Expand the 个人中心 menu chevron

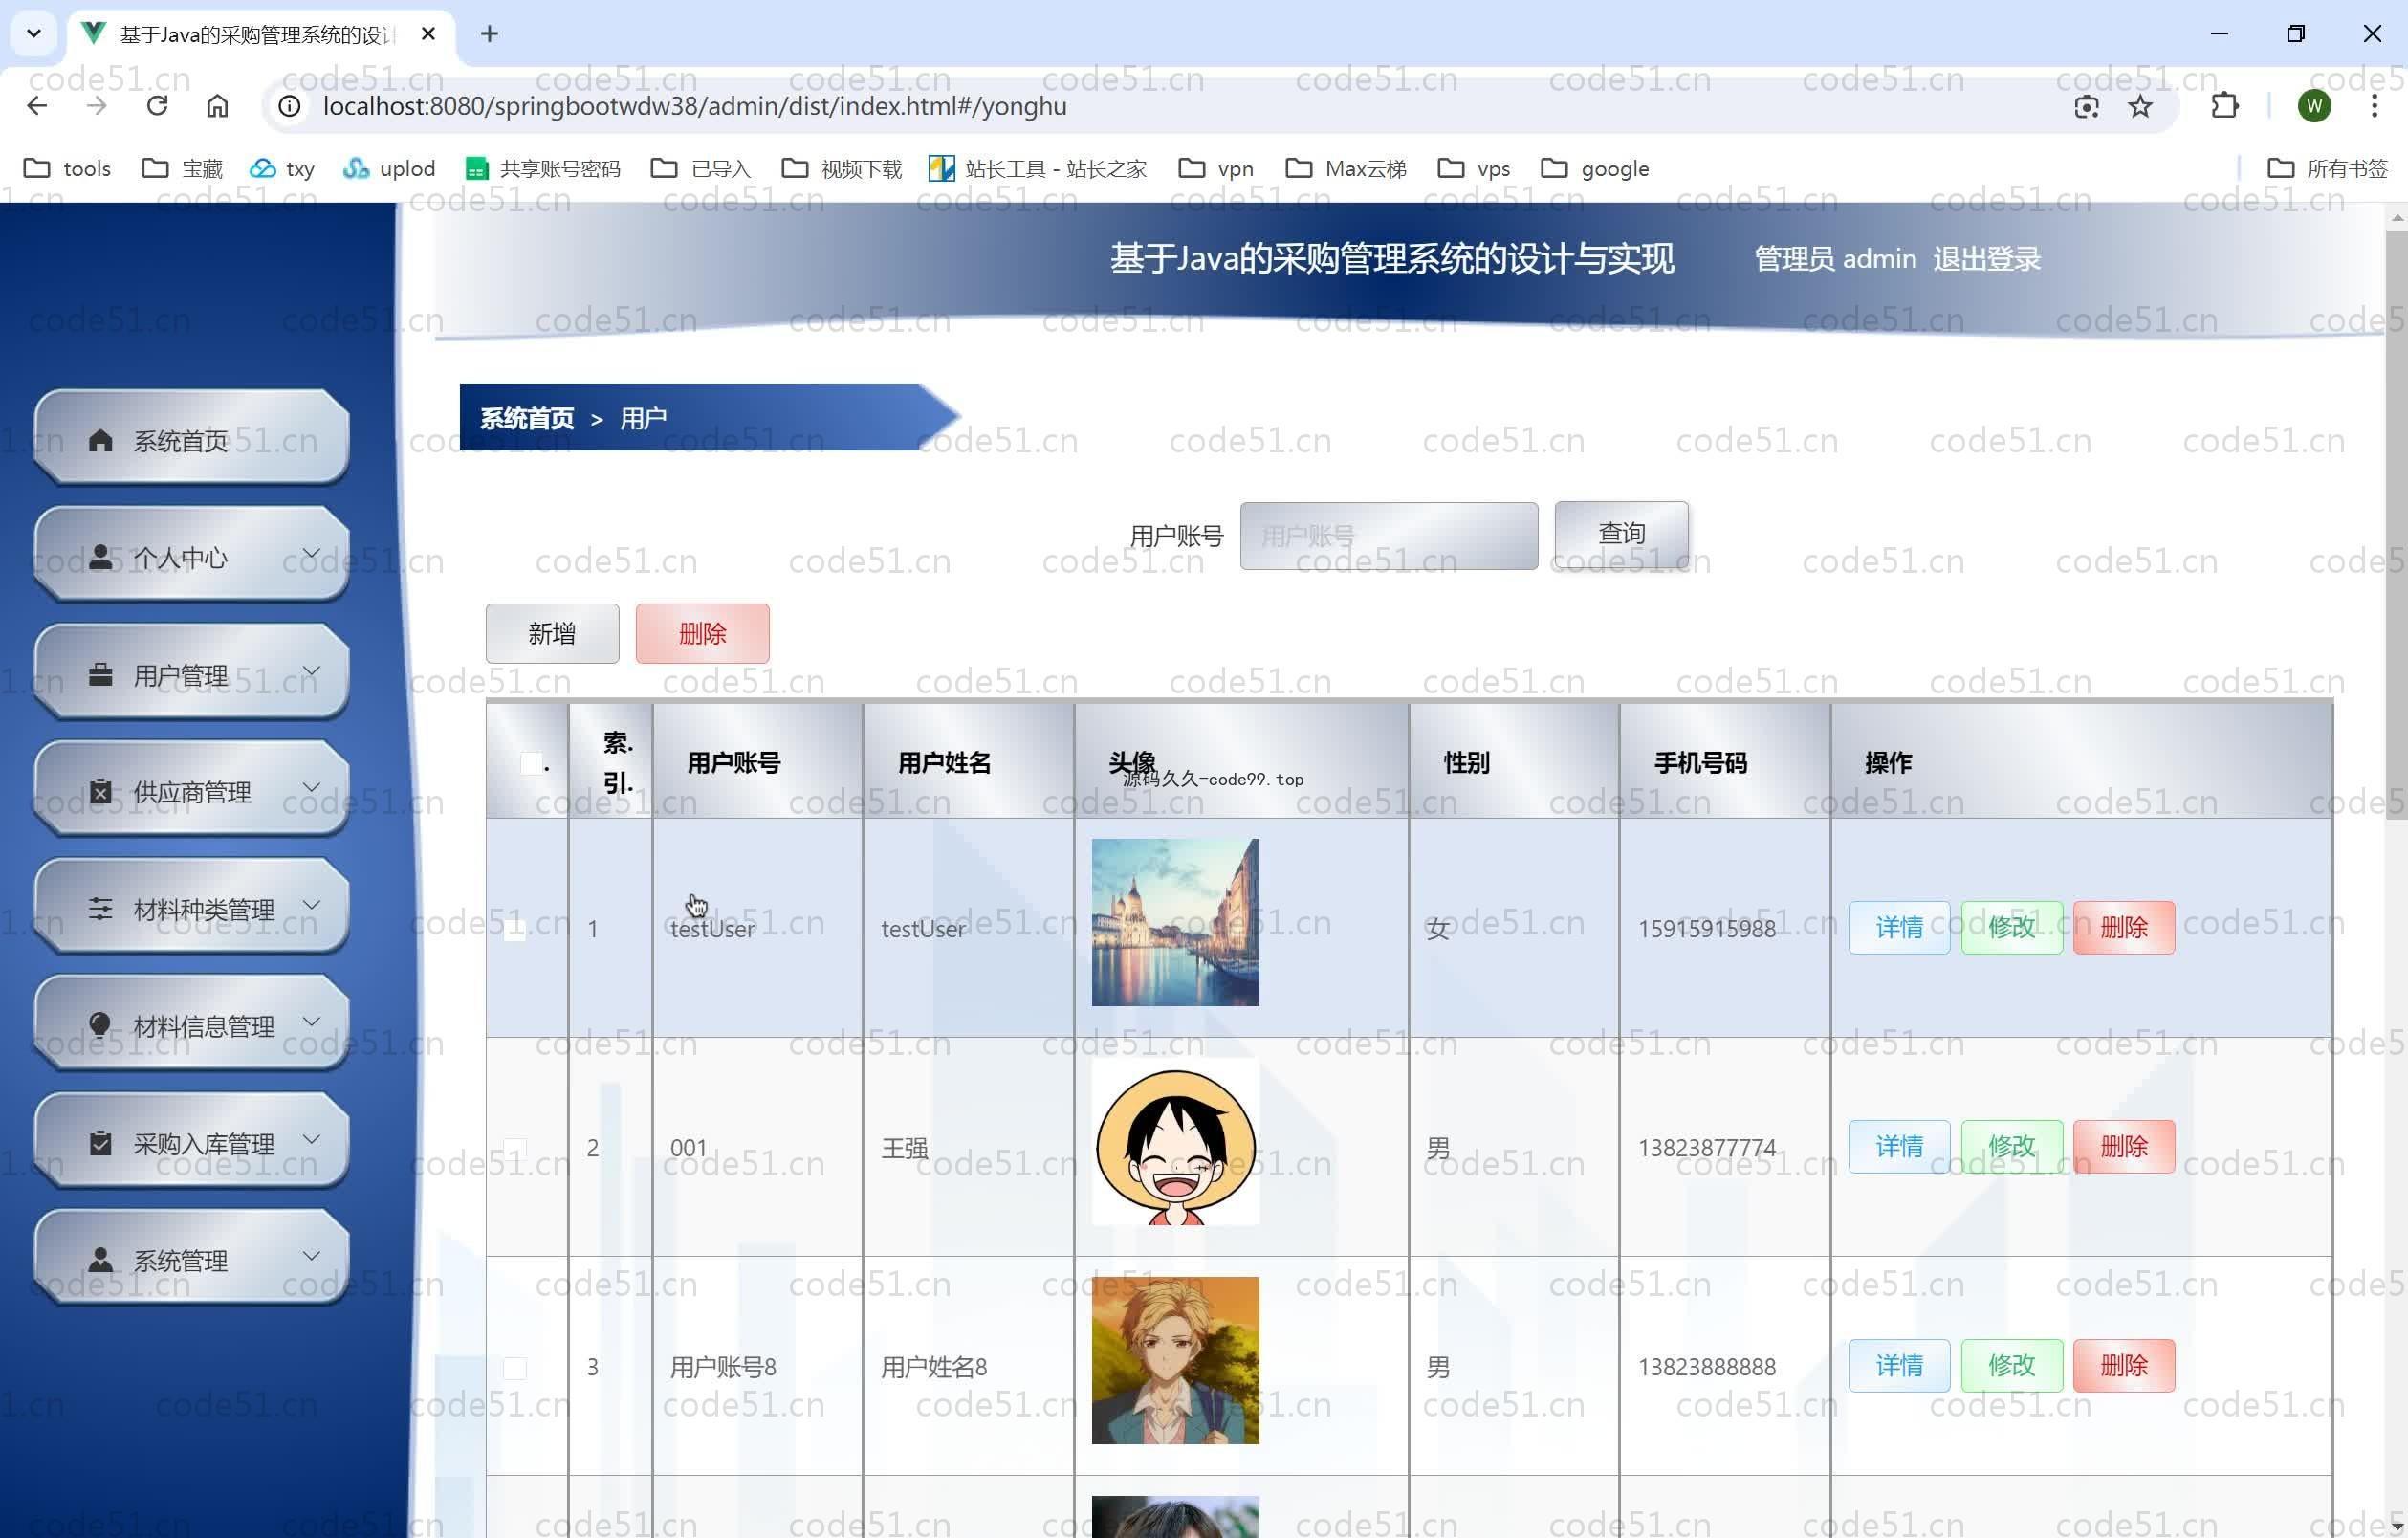pos(311,554)
